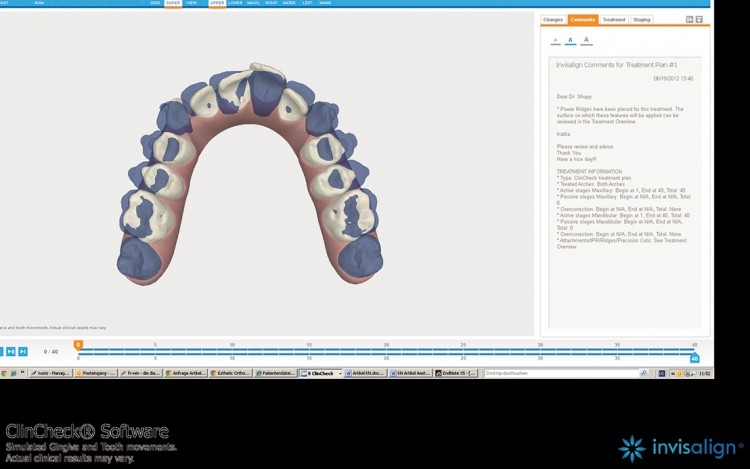Toggle the SUPER superimposition option

click(173, 3)
